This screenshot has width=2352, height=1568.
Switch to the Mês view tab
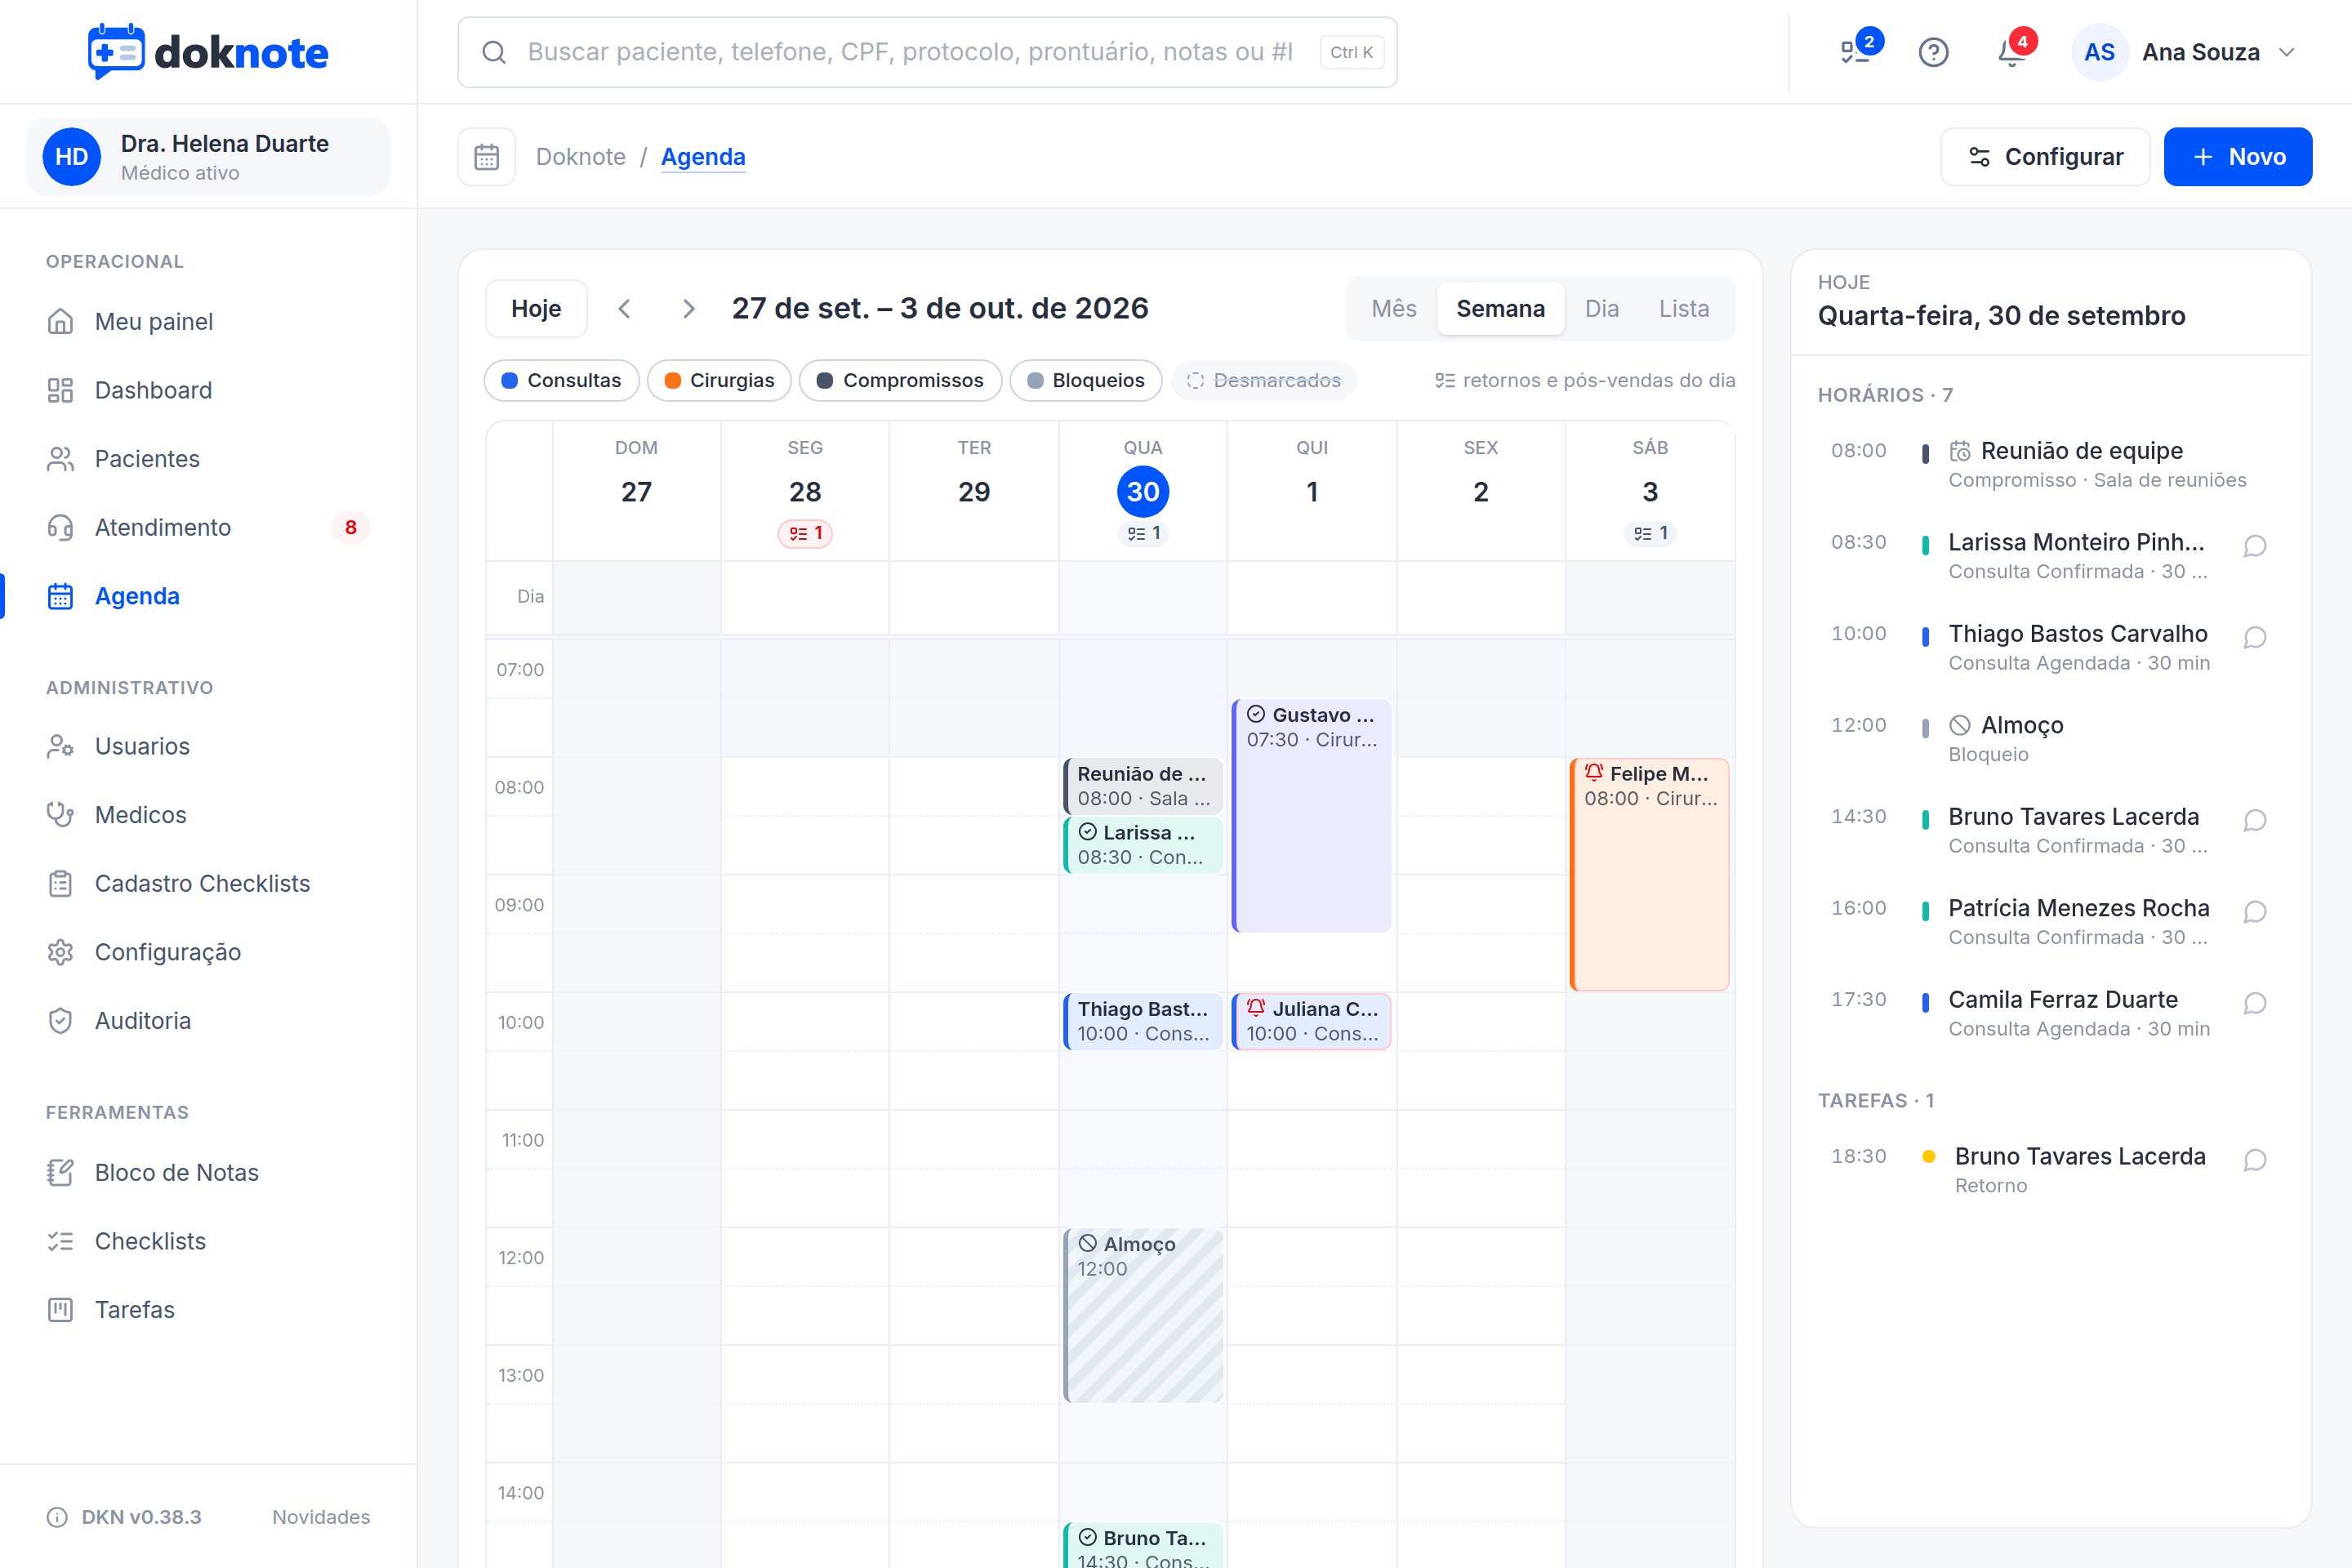(x=1394, y=309)
